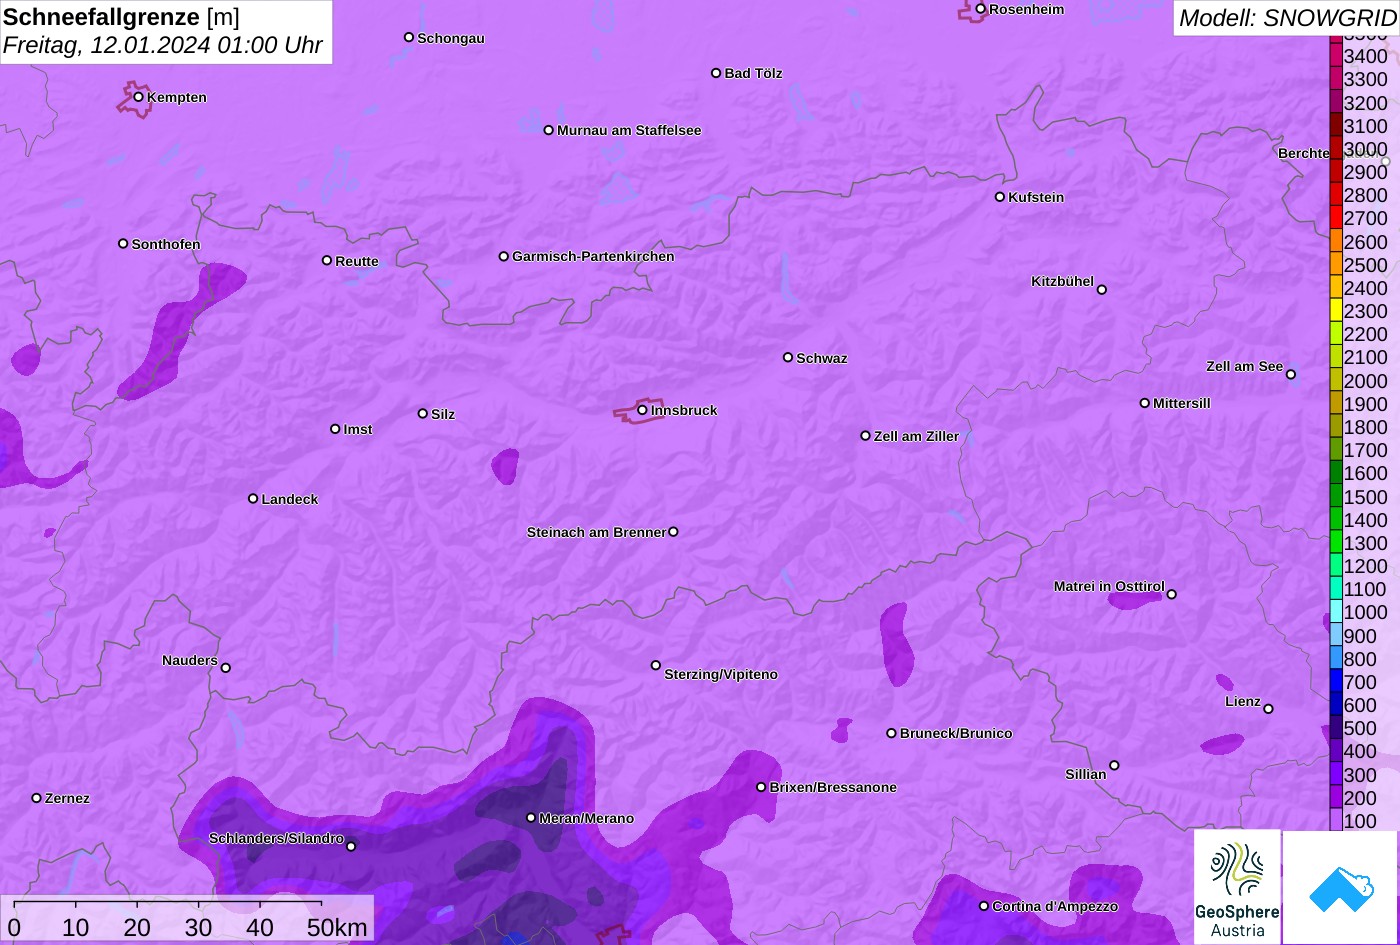1400x945 pixels.
Task: Select the "Sterzing/Vipiteno" label
Action: point(721,675)
